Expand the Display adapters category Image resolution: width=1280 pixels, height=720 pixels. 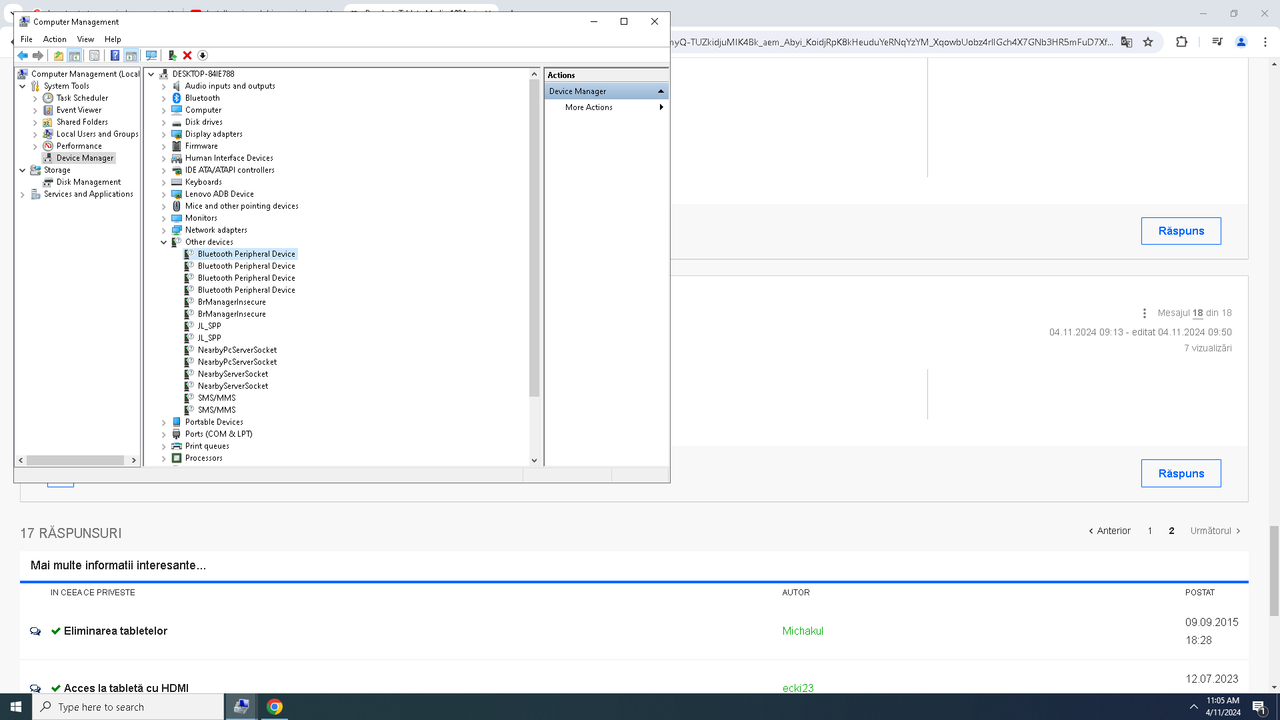(x=164, y=134)
